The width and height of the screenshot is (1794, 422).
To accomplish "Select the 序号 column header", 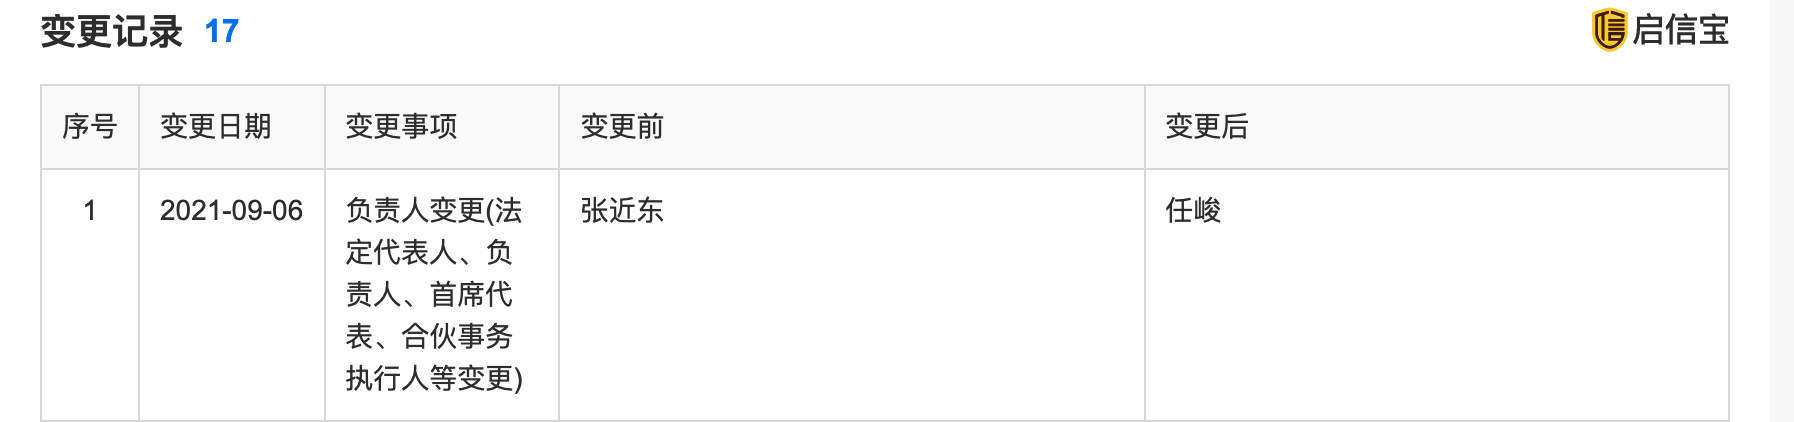I will coord(89,127).
